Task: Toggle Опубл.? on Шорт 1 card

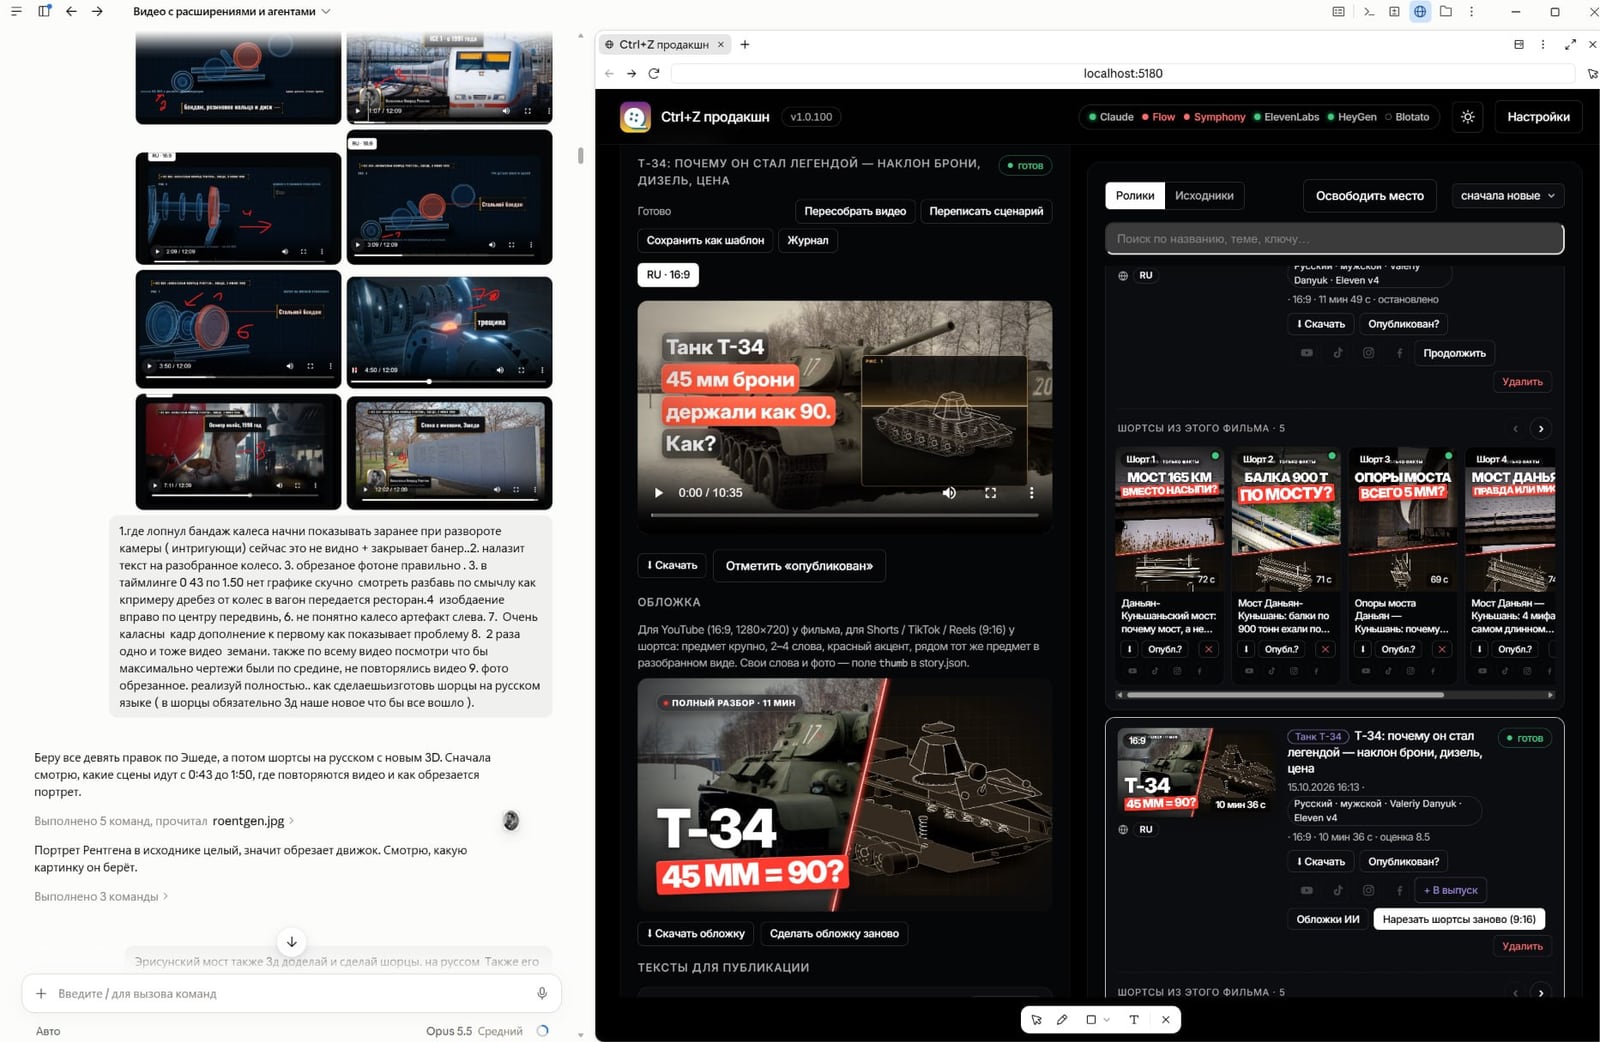Action: (x=1164, y=649)
